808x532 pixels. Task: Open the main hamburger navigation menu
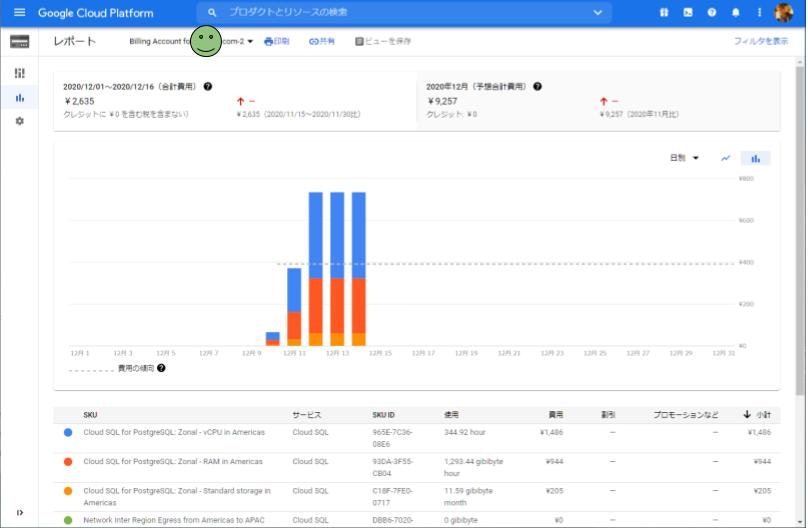tap(20, 12)
